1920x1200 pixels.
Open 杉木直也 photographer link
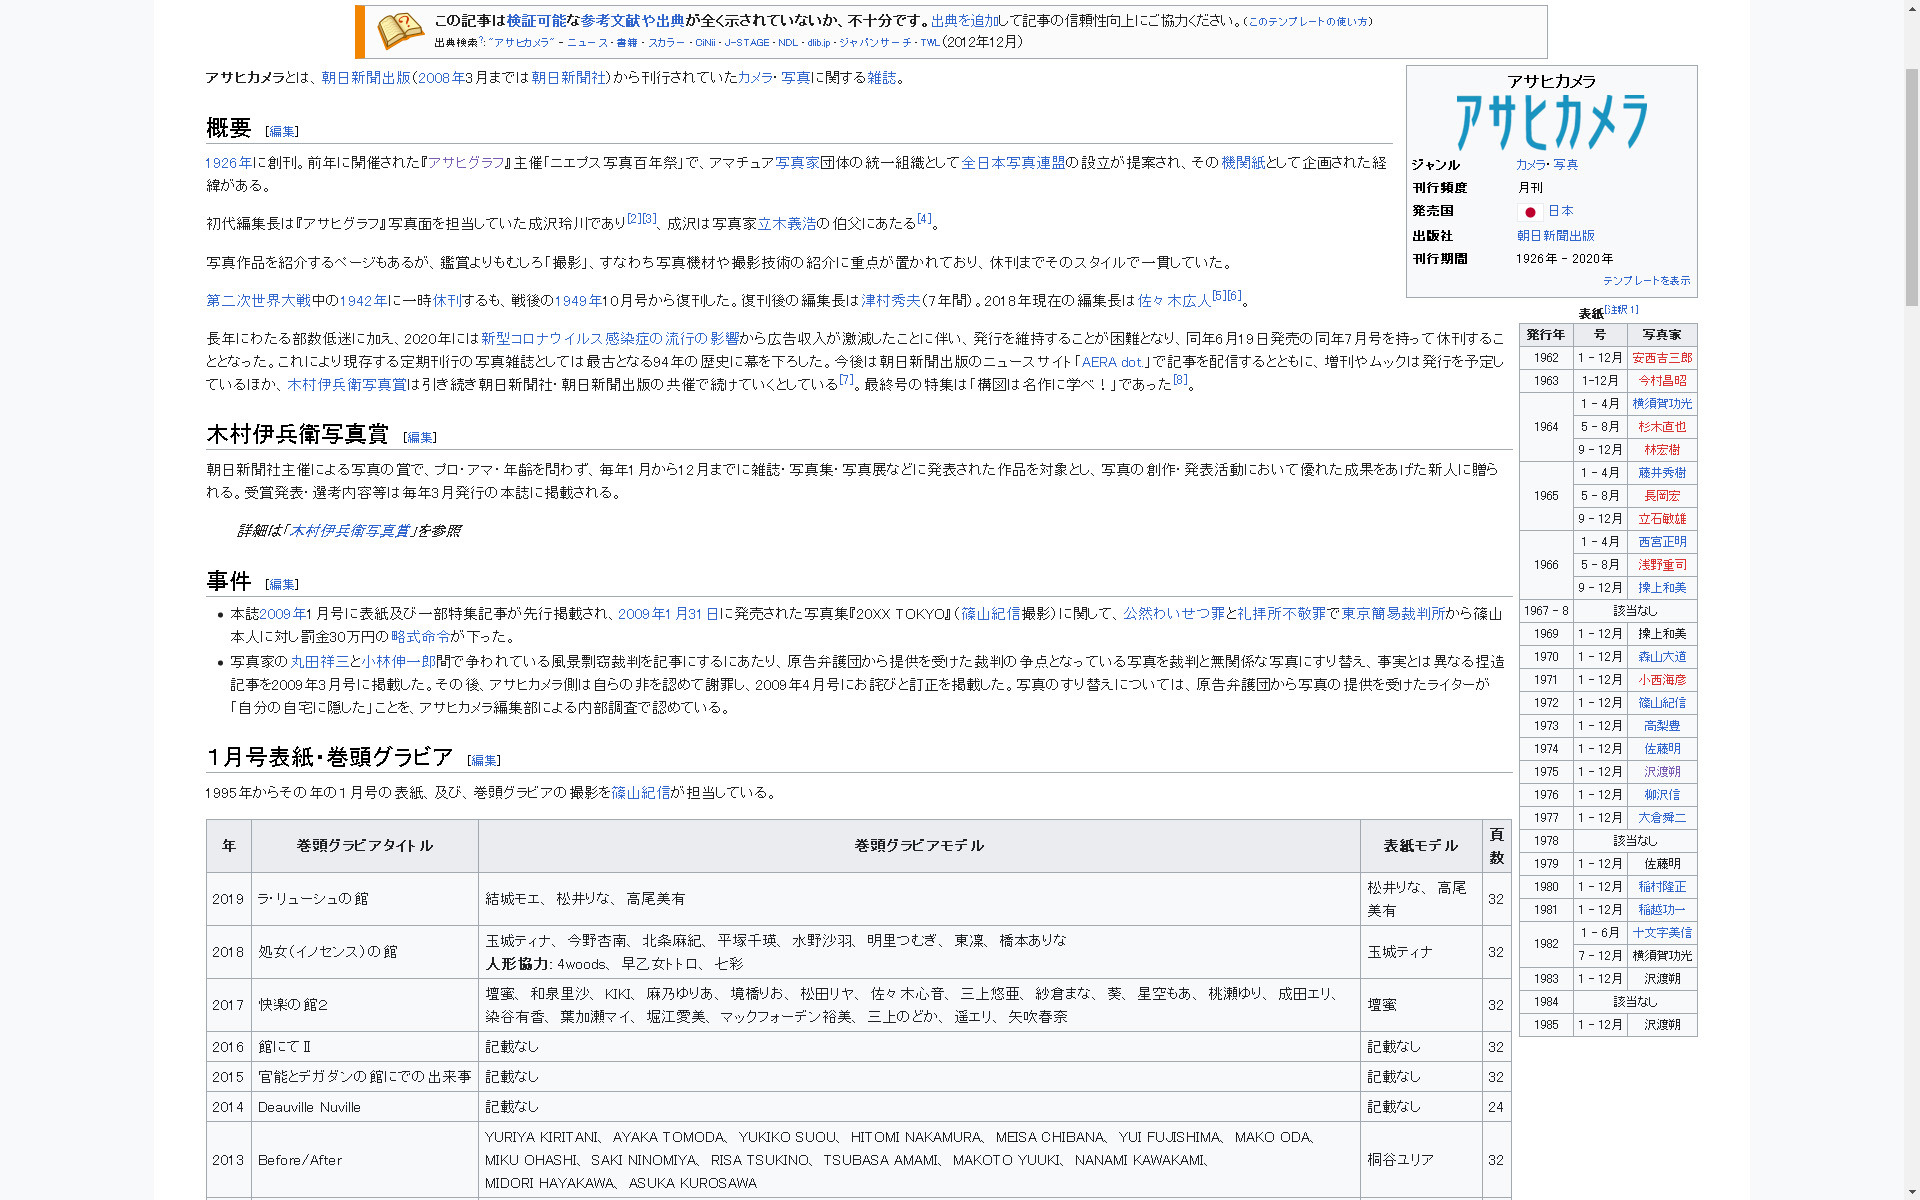coord(1662,427)
